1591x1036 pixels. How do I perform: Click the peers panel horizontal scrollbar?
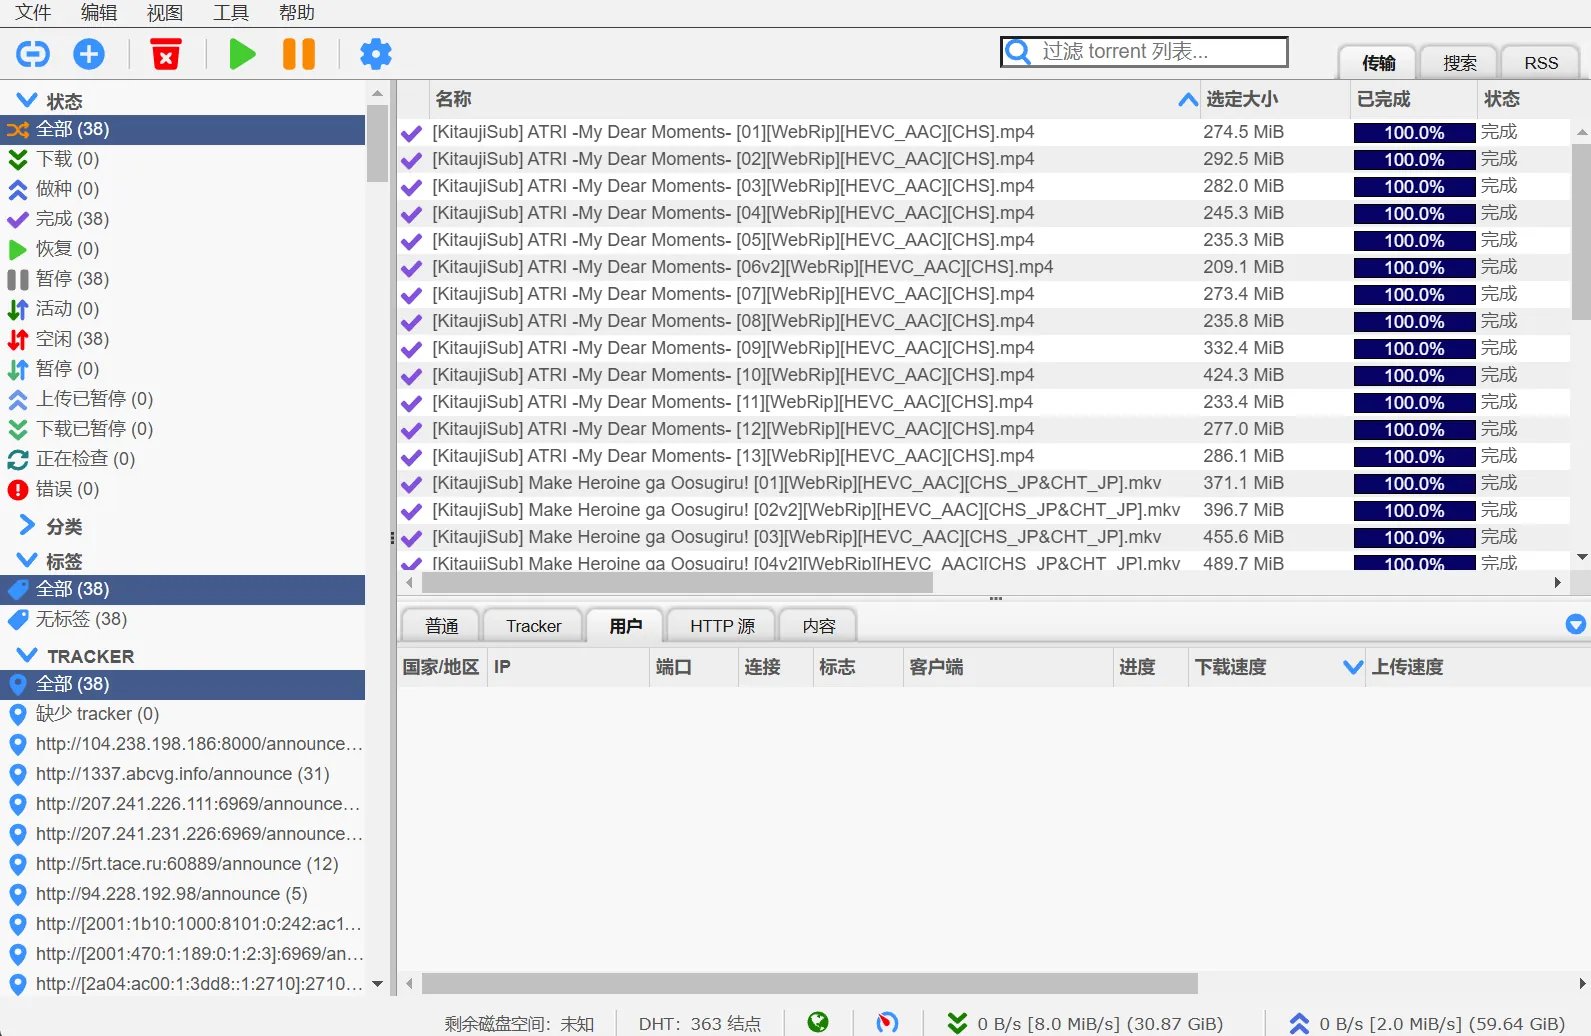810,984
